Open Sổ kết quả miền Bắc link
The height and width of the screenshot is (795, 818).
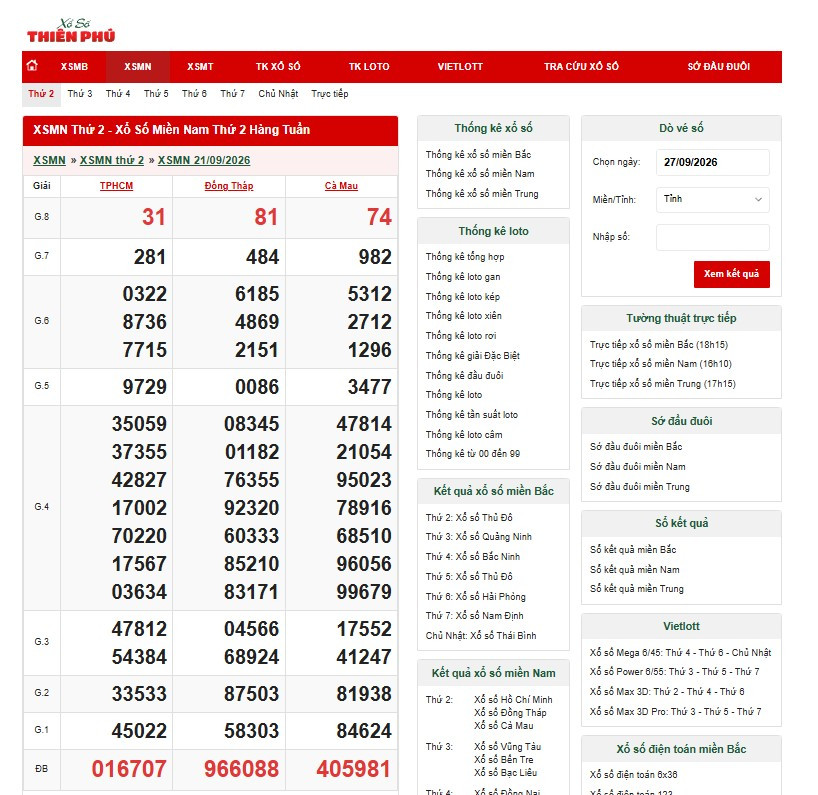[633, 549]
